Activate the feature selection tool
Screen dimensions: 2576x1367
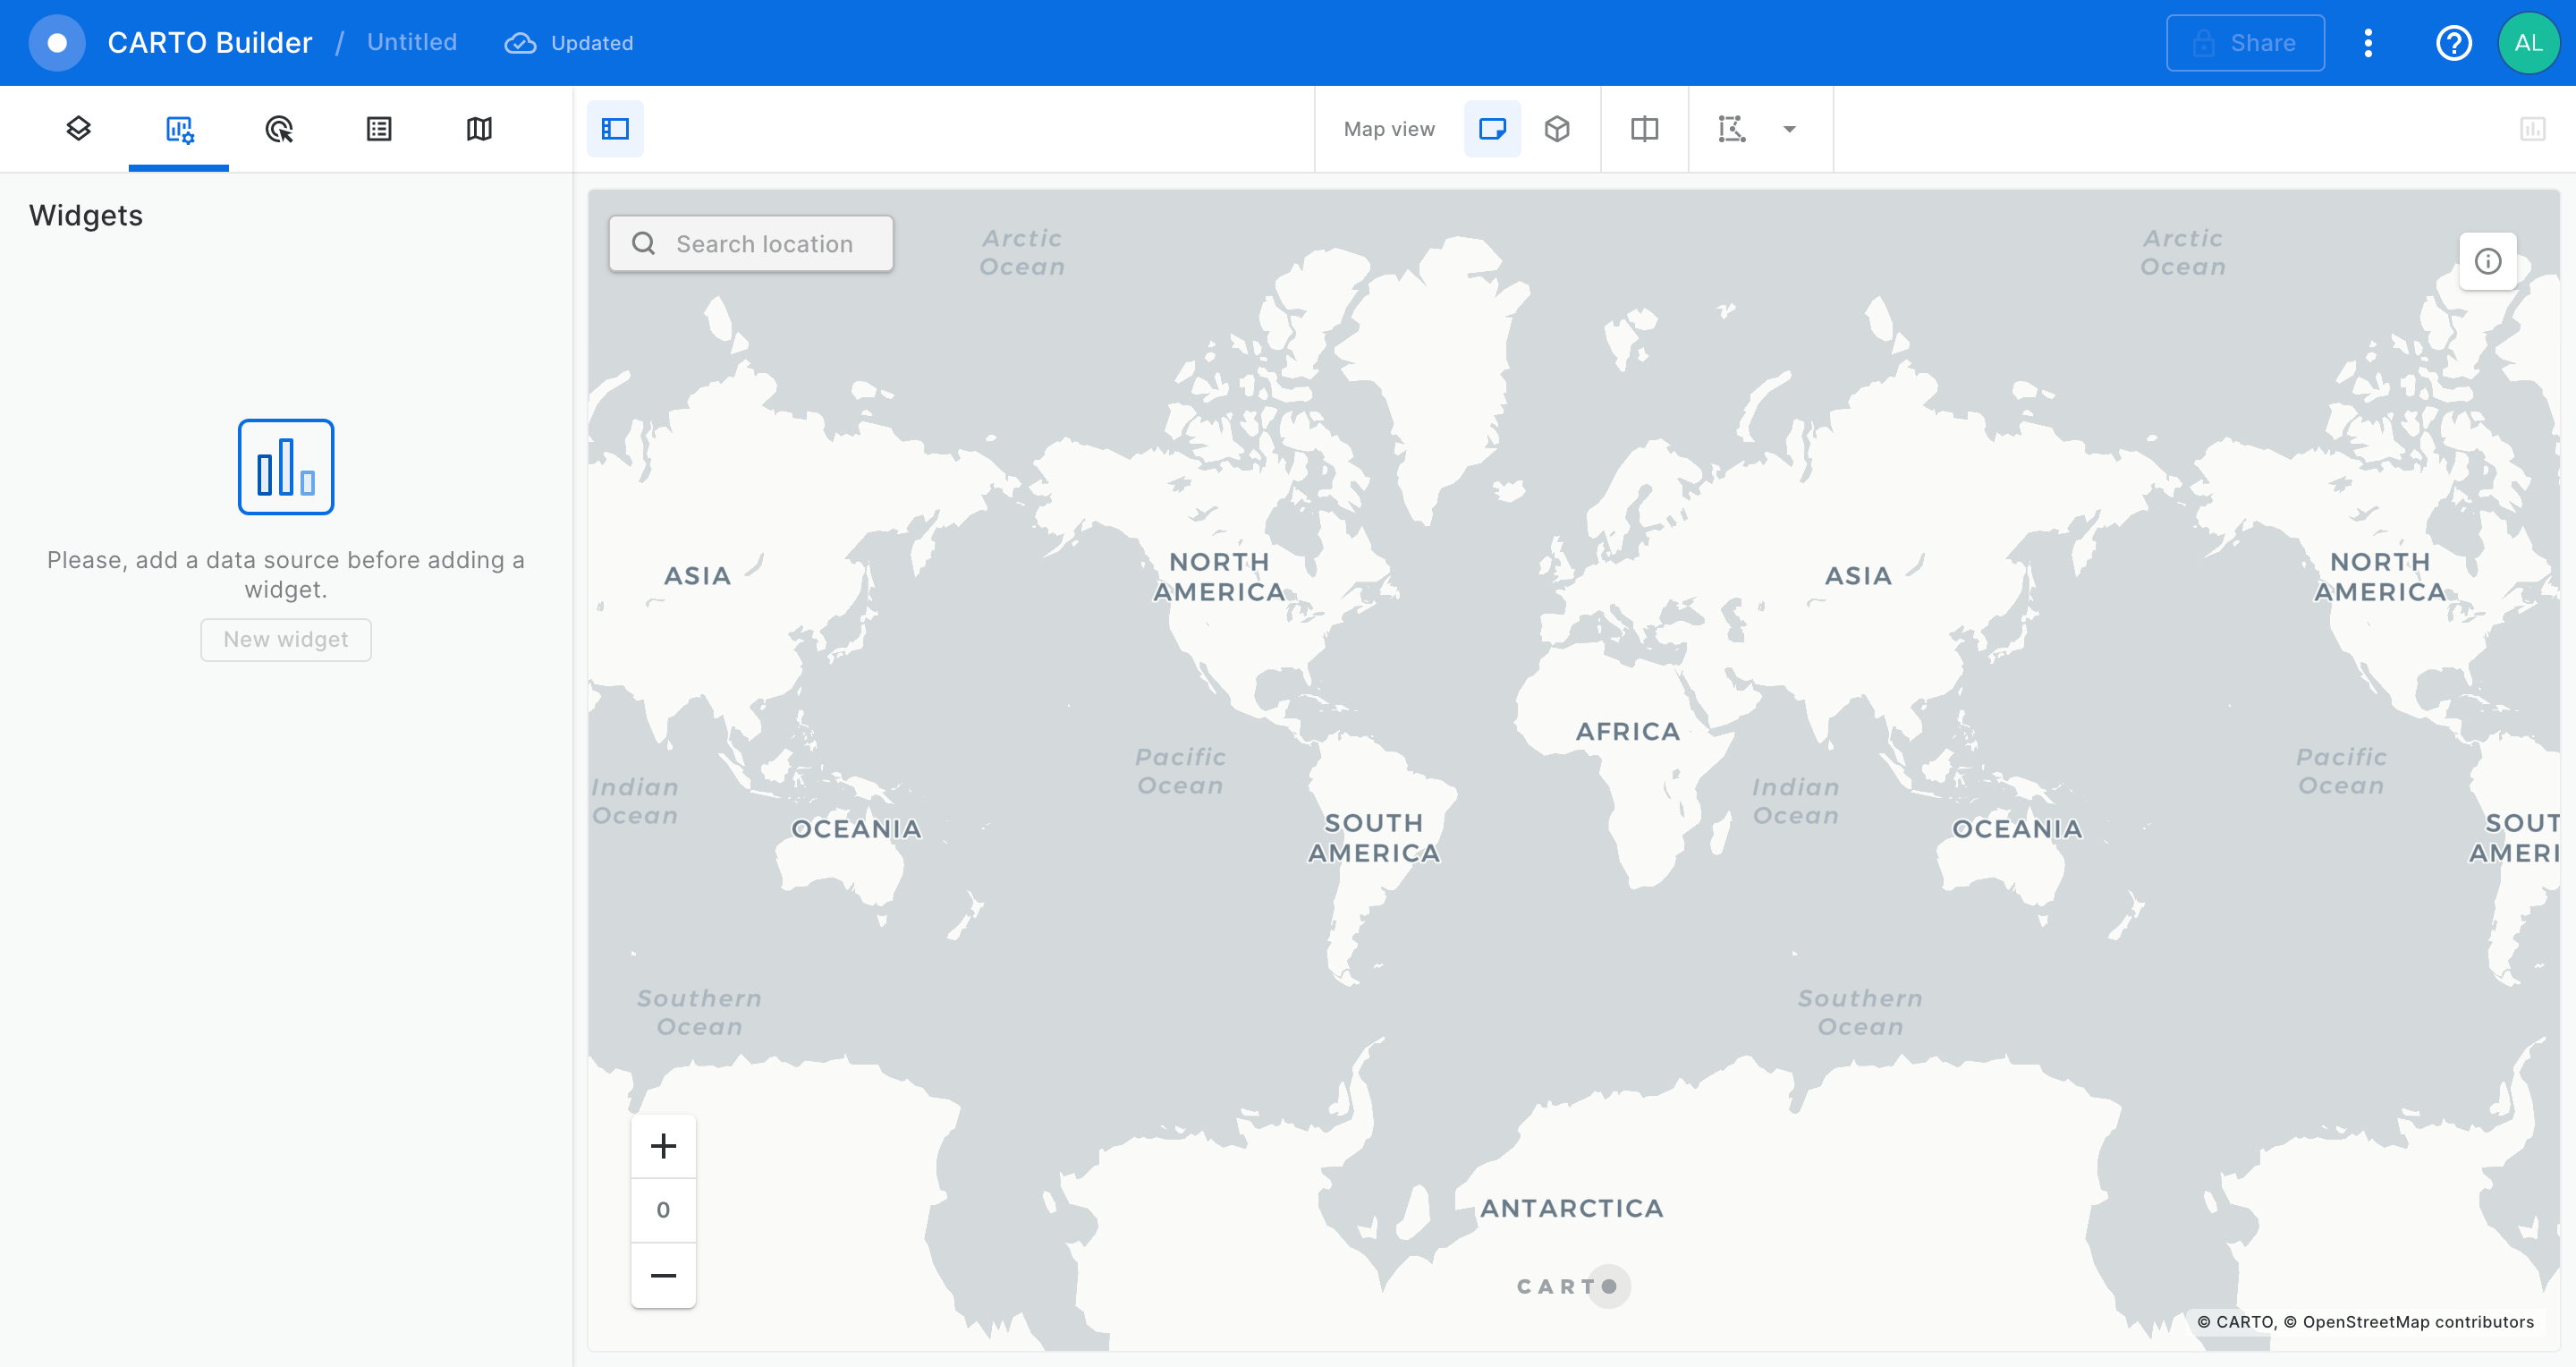[1731, 128]
